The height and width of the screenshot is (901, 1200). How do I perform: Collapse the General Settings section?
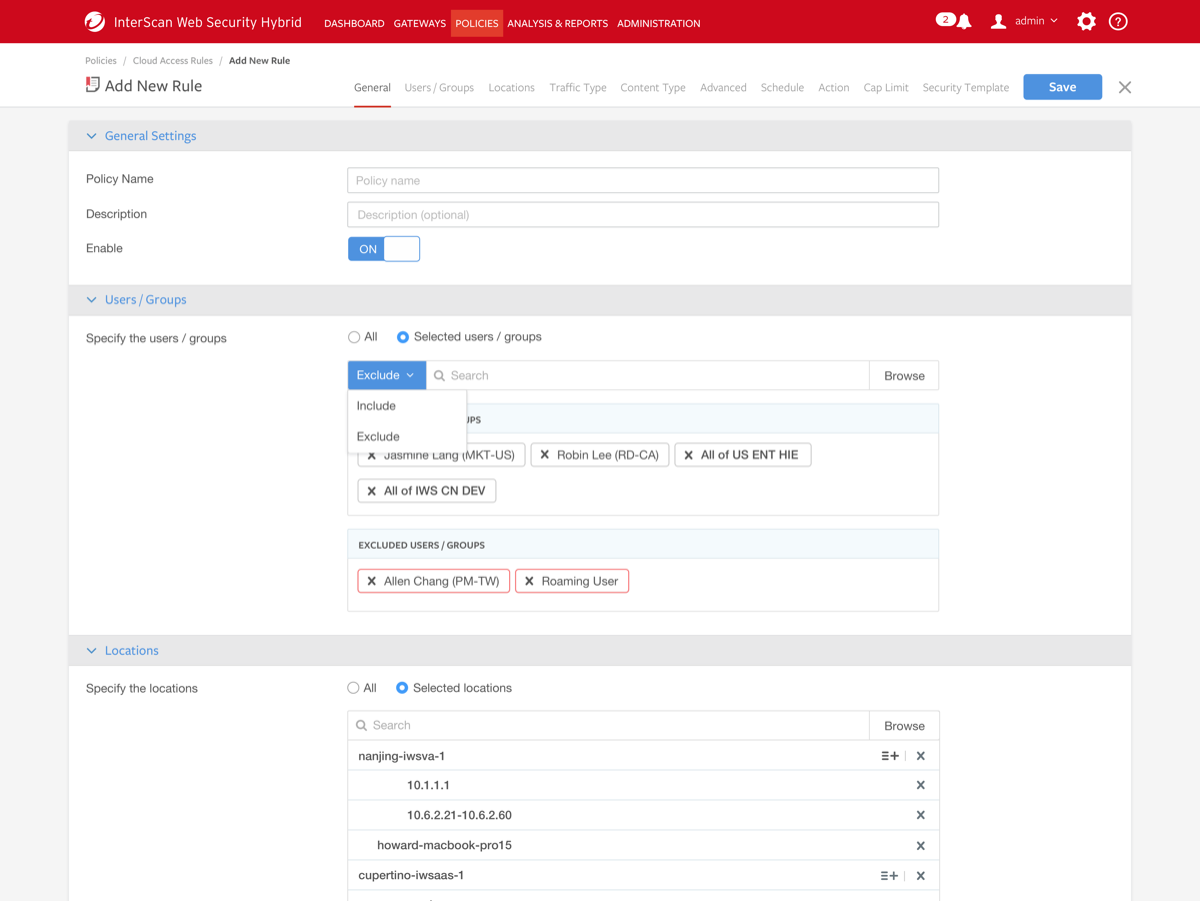92,136
